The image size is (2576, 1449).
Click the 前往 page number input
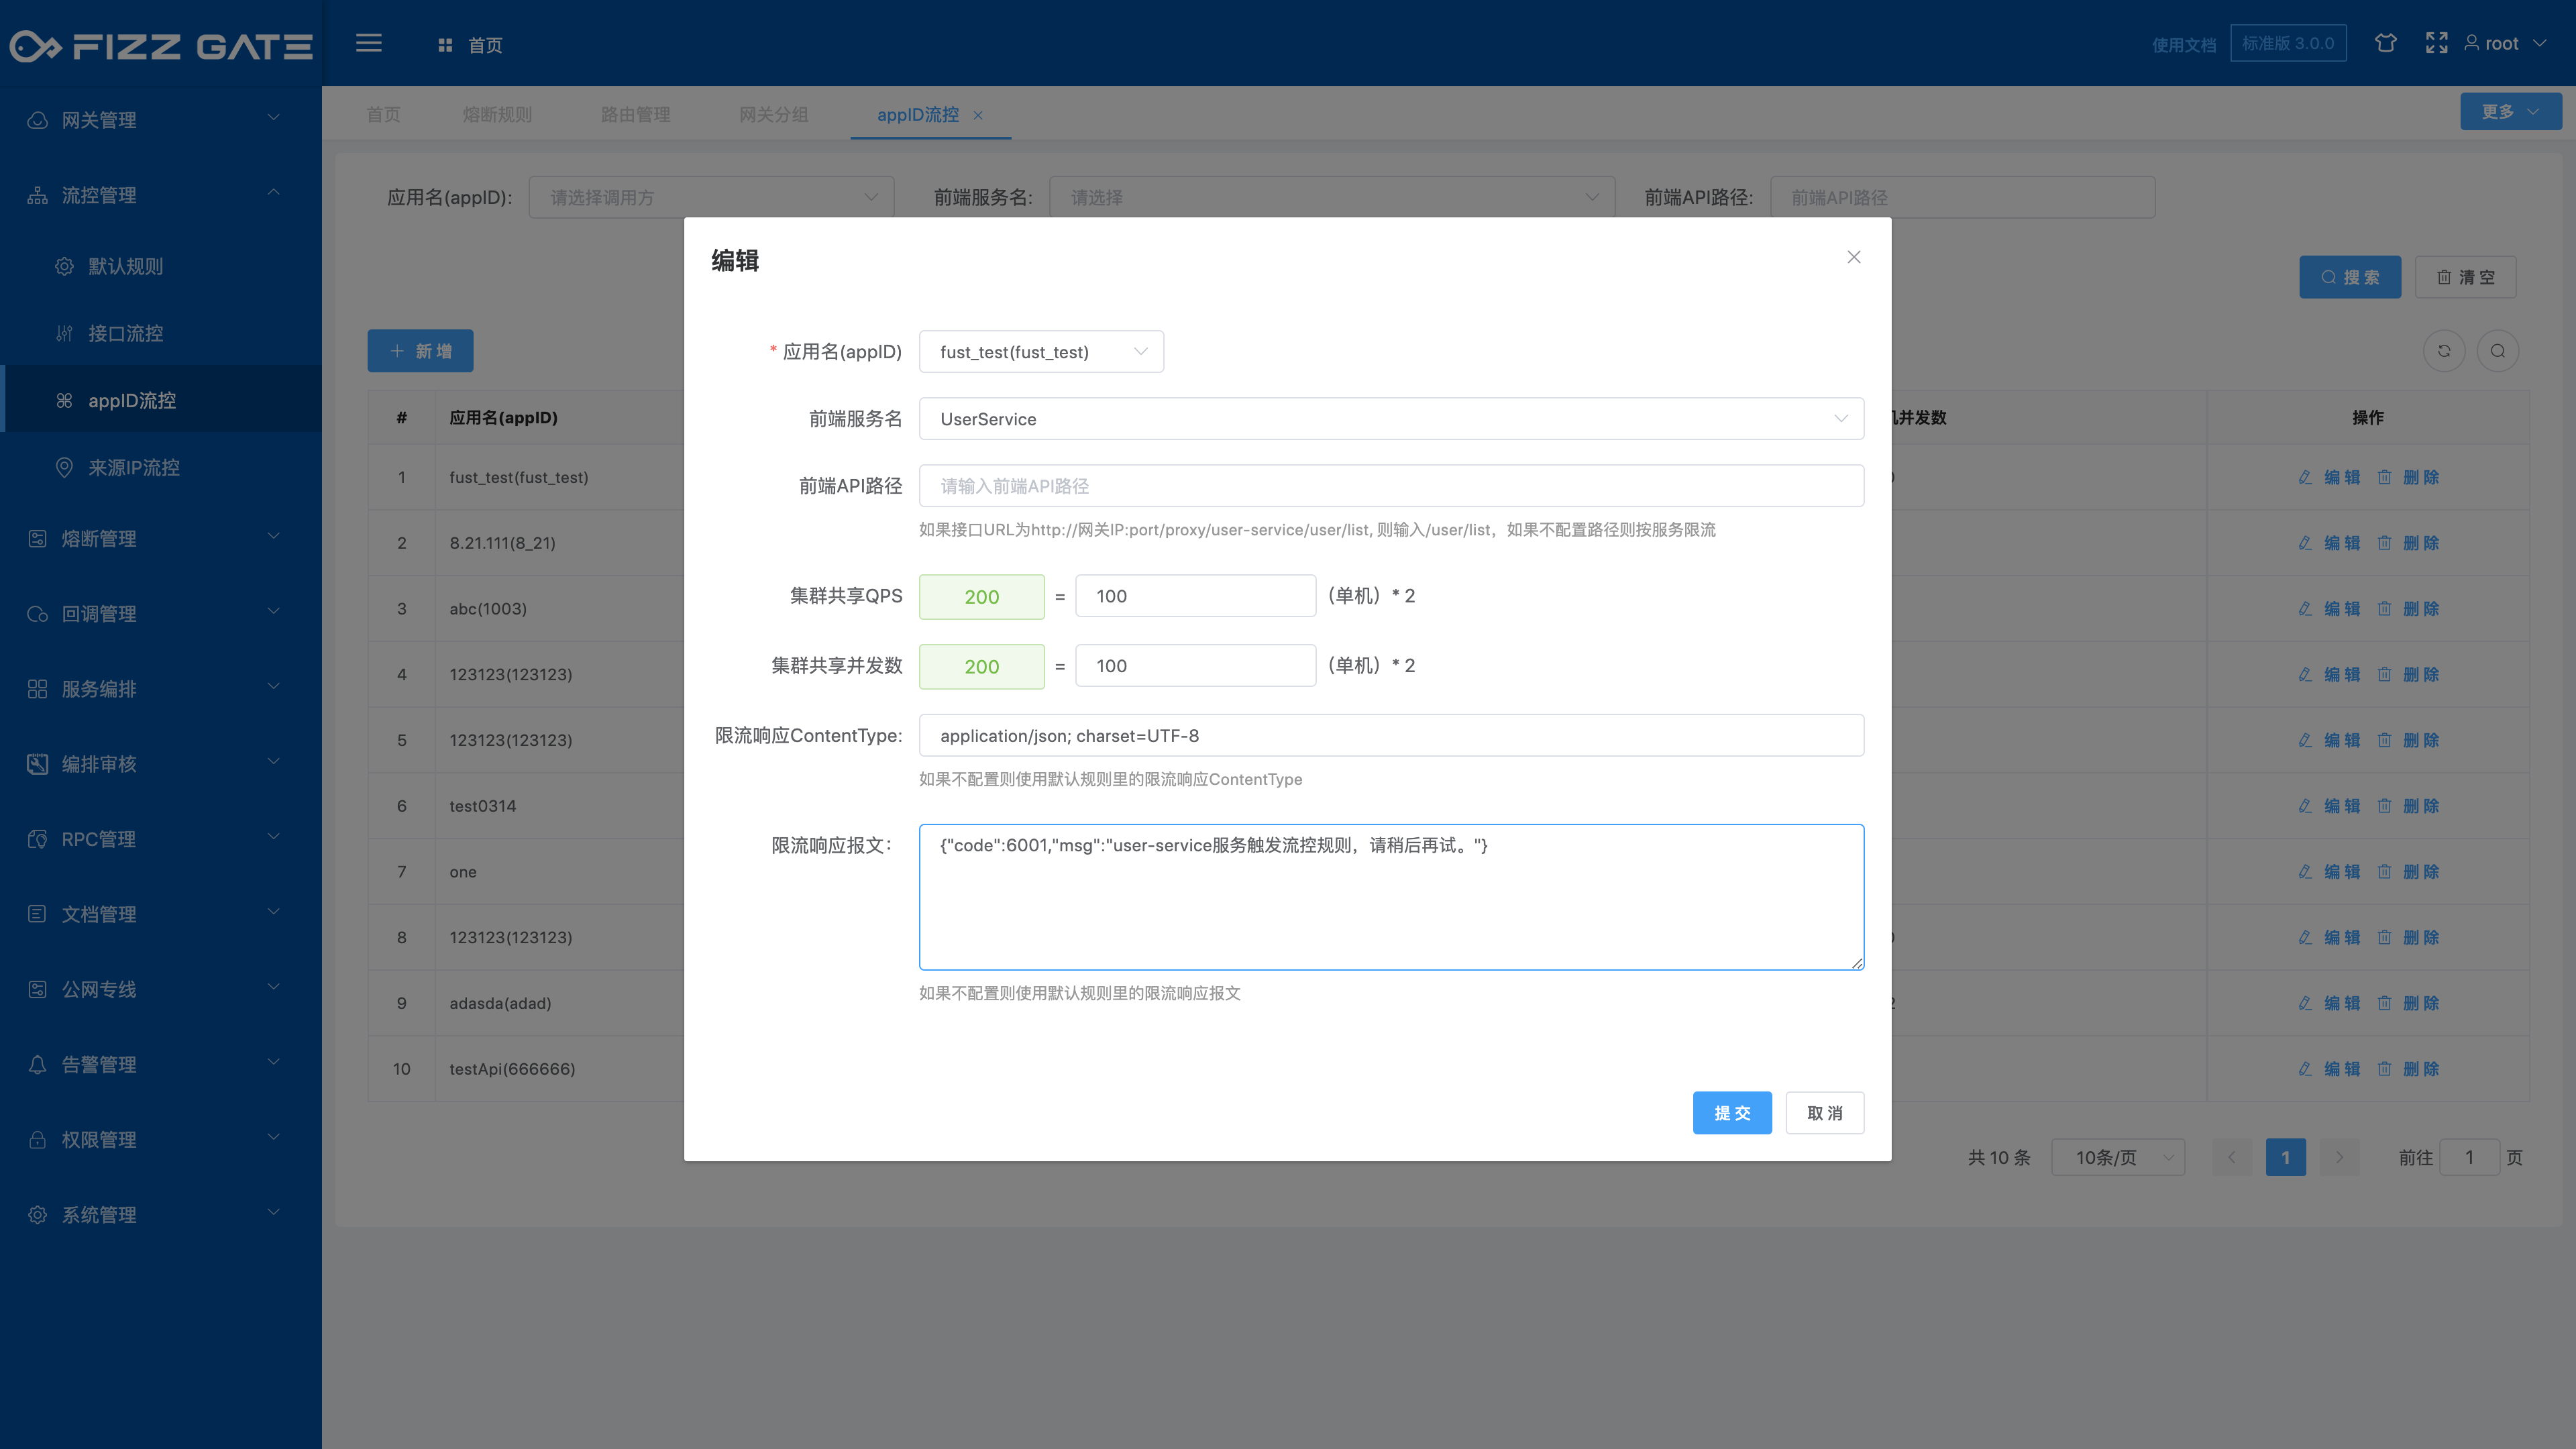pyautogui.click(x=2469, y=1157)
